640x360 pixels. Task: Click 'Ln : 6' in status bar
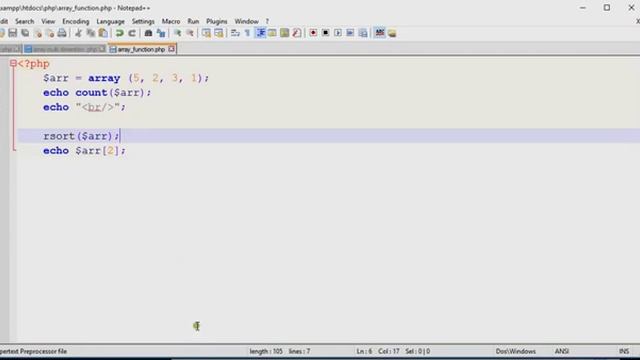pyautogui.click(x=364, y=351)
